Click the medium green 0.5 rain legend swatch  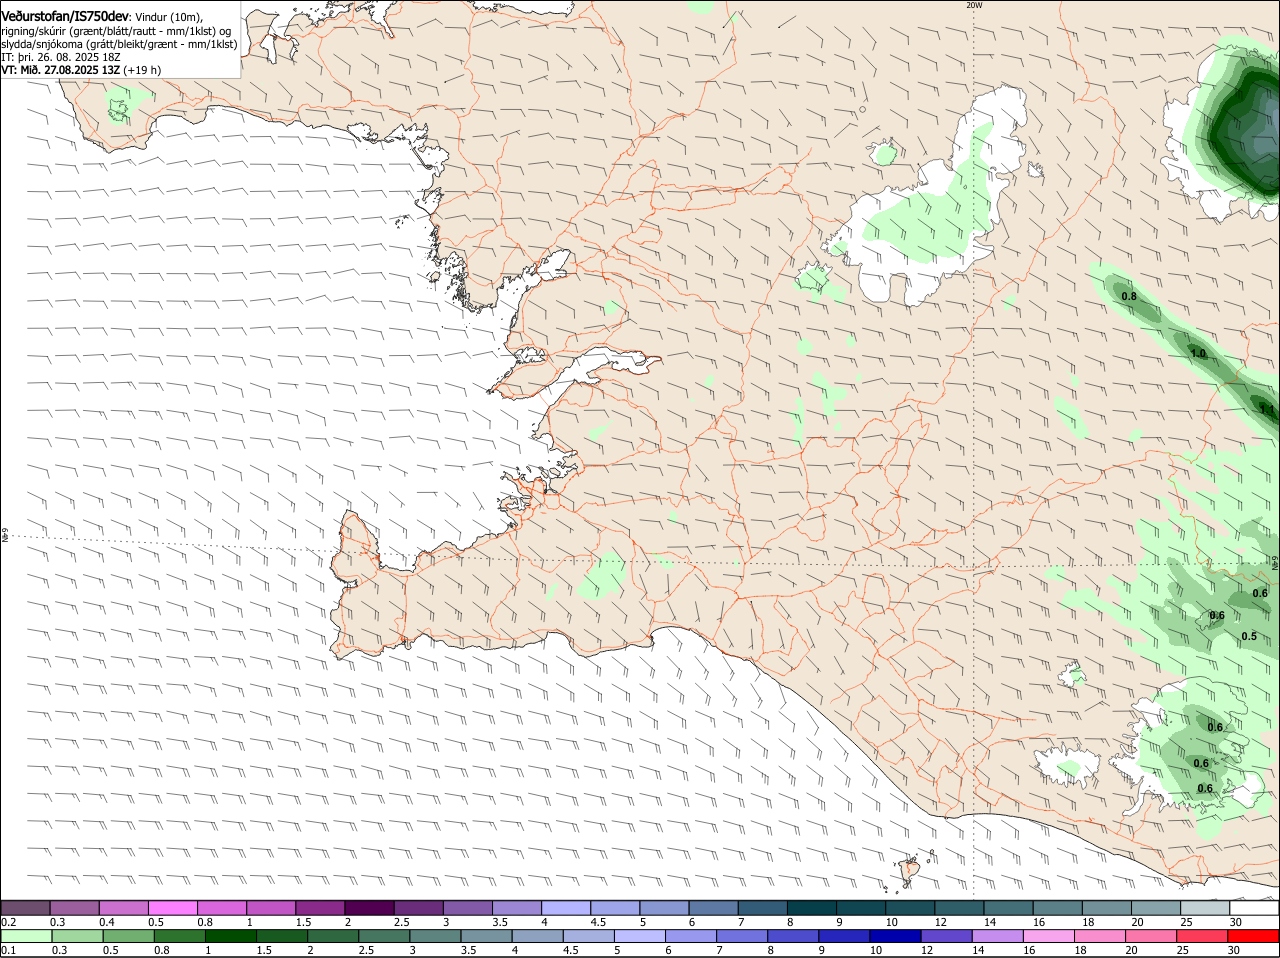click(x=128, y=936)
